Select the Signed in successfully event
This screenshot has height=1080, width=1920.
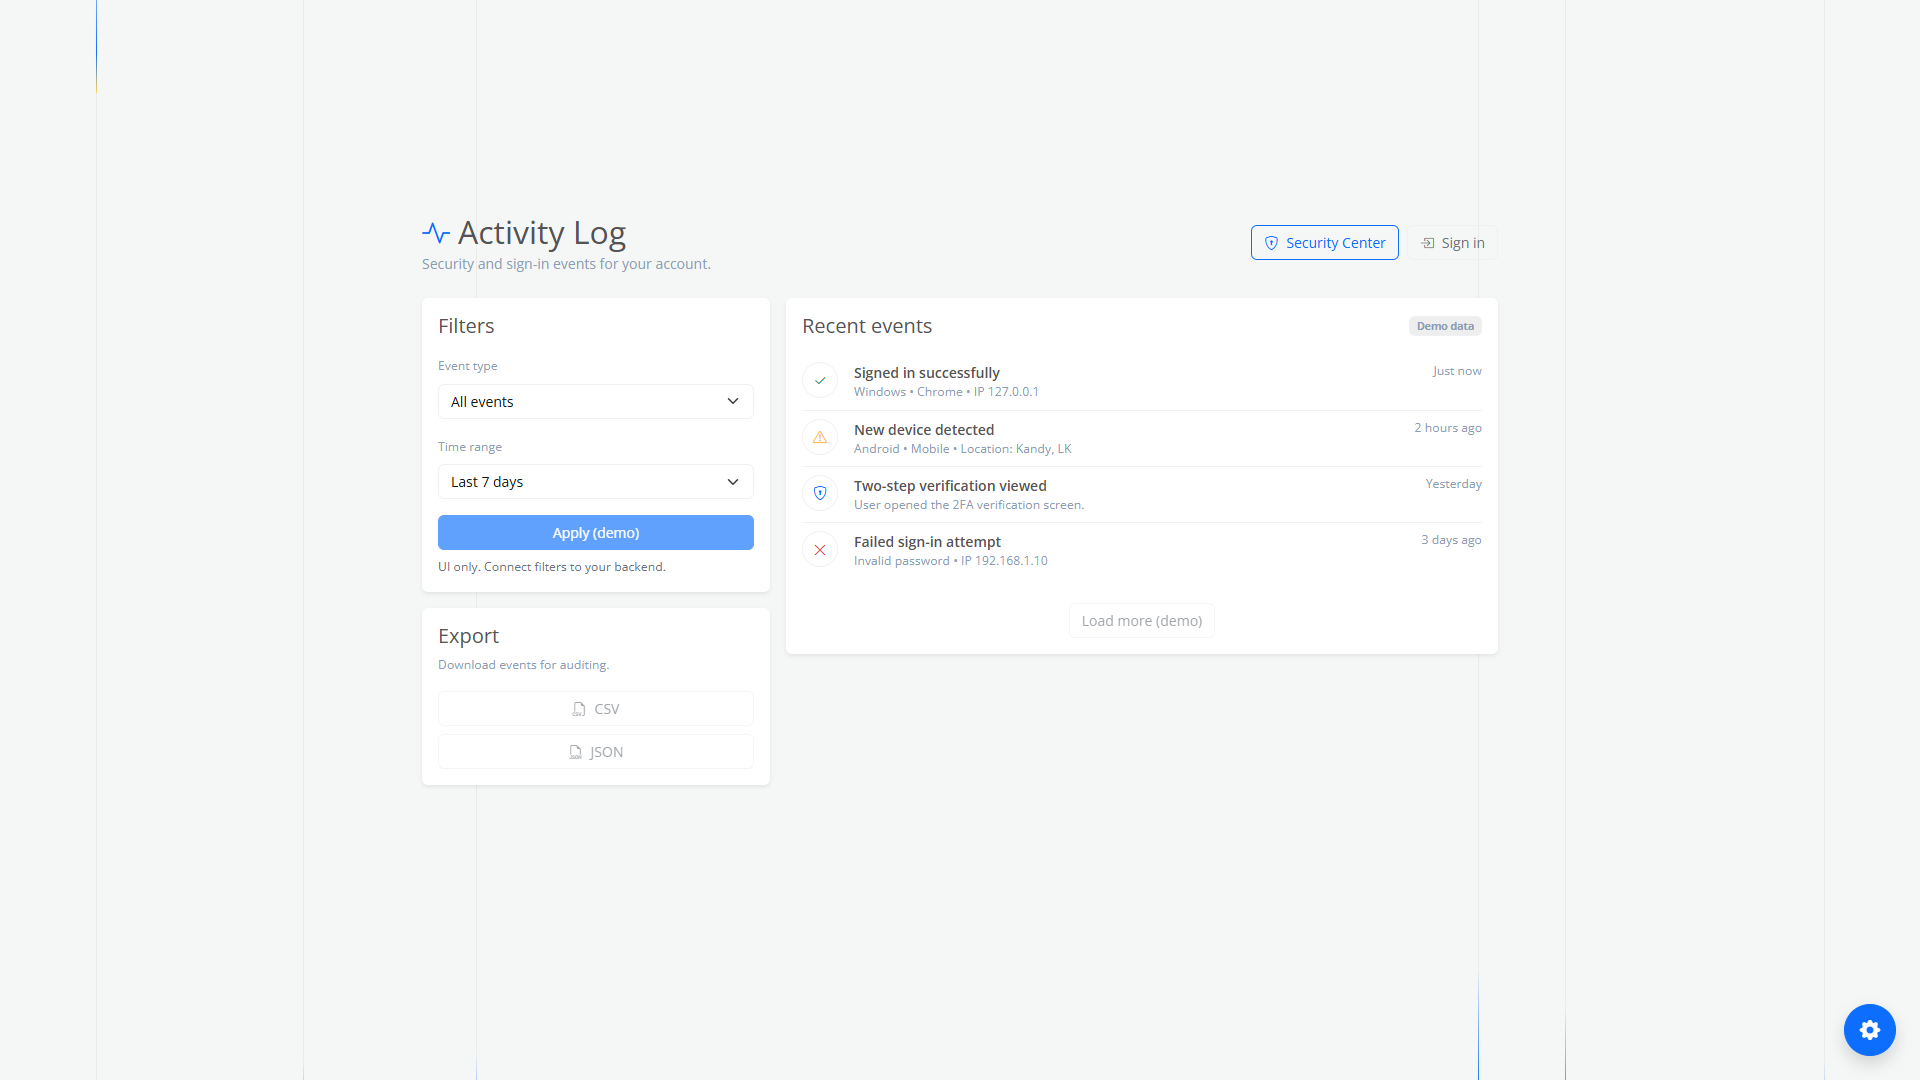926,373
